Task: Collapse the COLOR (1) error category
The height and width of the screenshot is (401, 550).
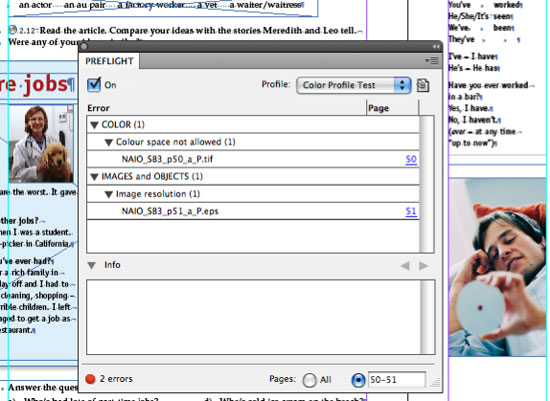Action: point(94,125)
